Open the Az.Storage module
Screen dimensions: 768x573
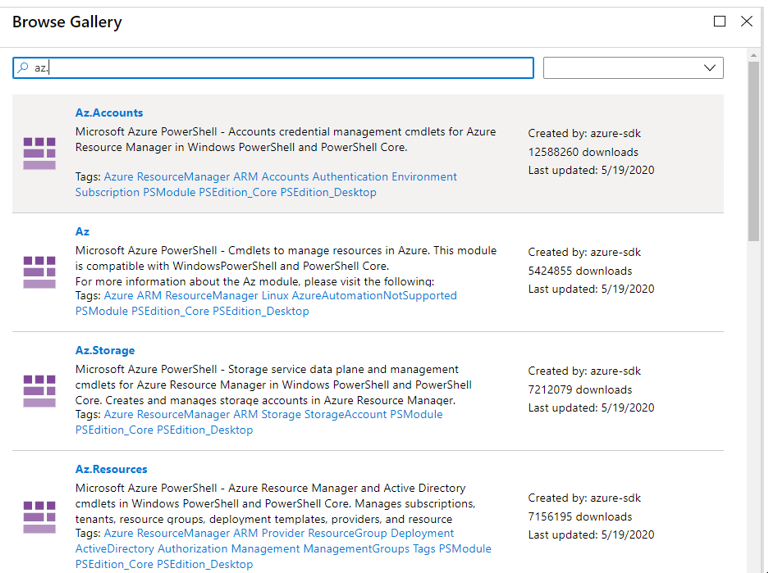coord(105,350)
